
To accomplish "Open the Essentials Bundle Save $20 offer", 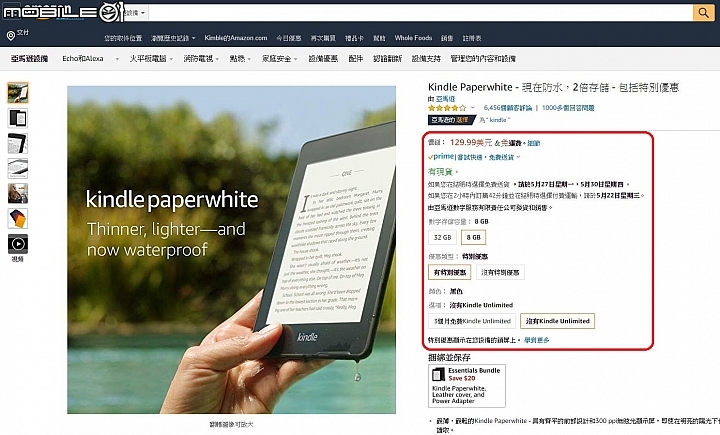I will (x=467, y=386).
